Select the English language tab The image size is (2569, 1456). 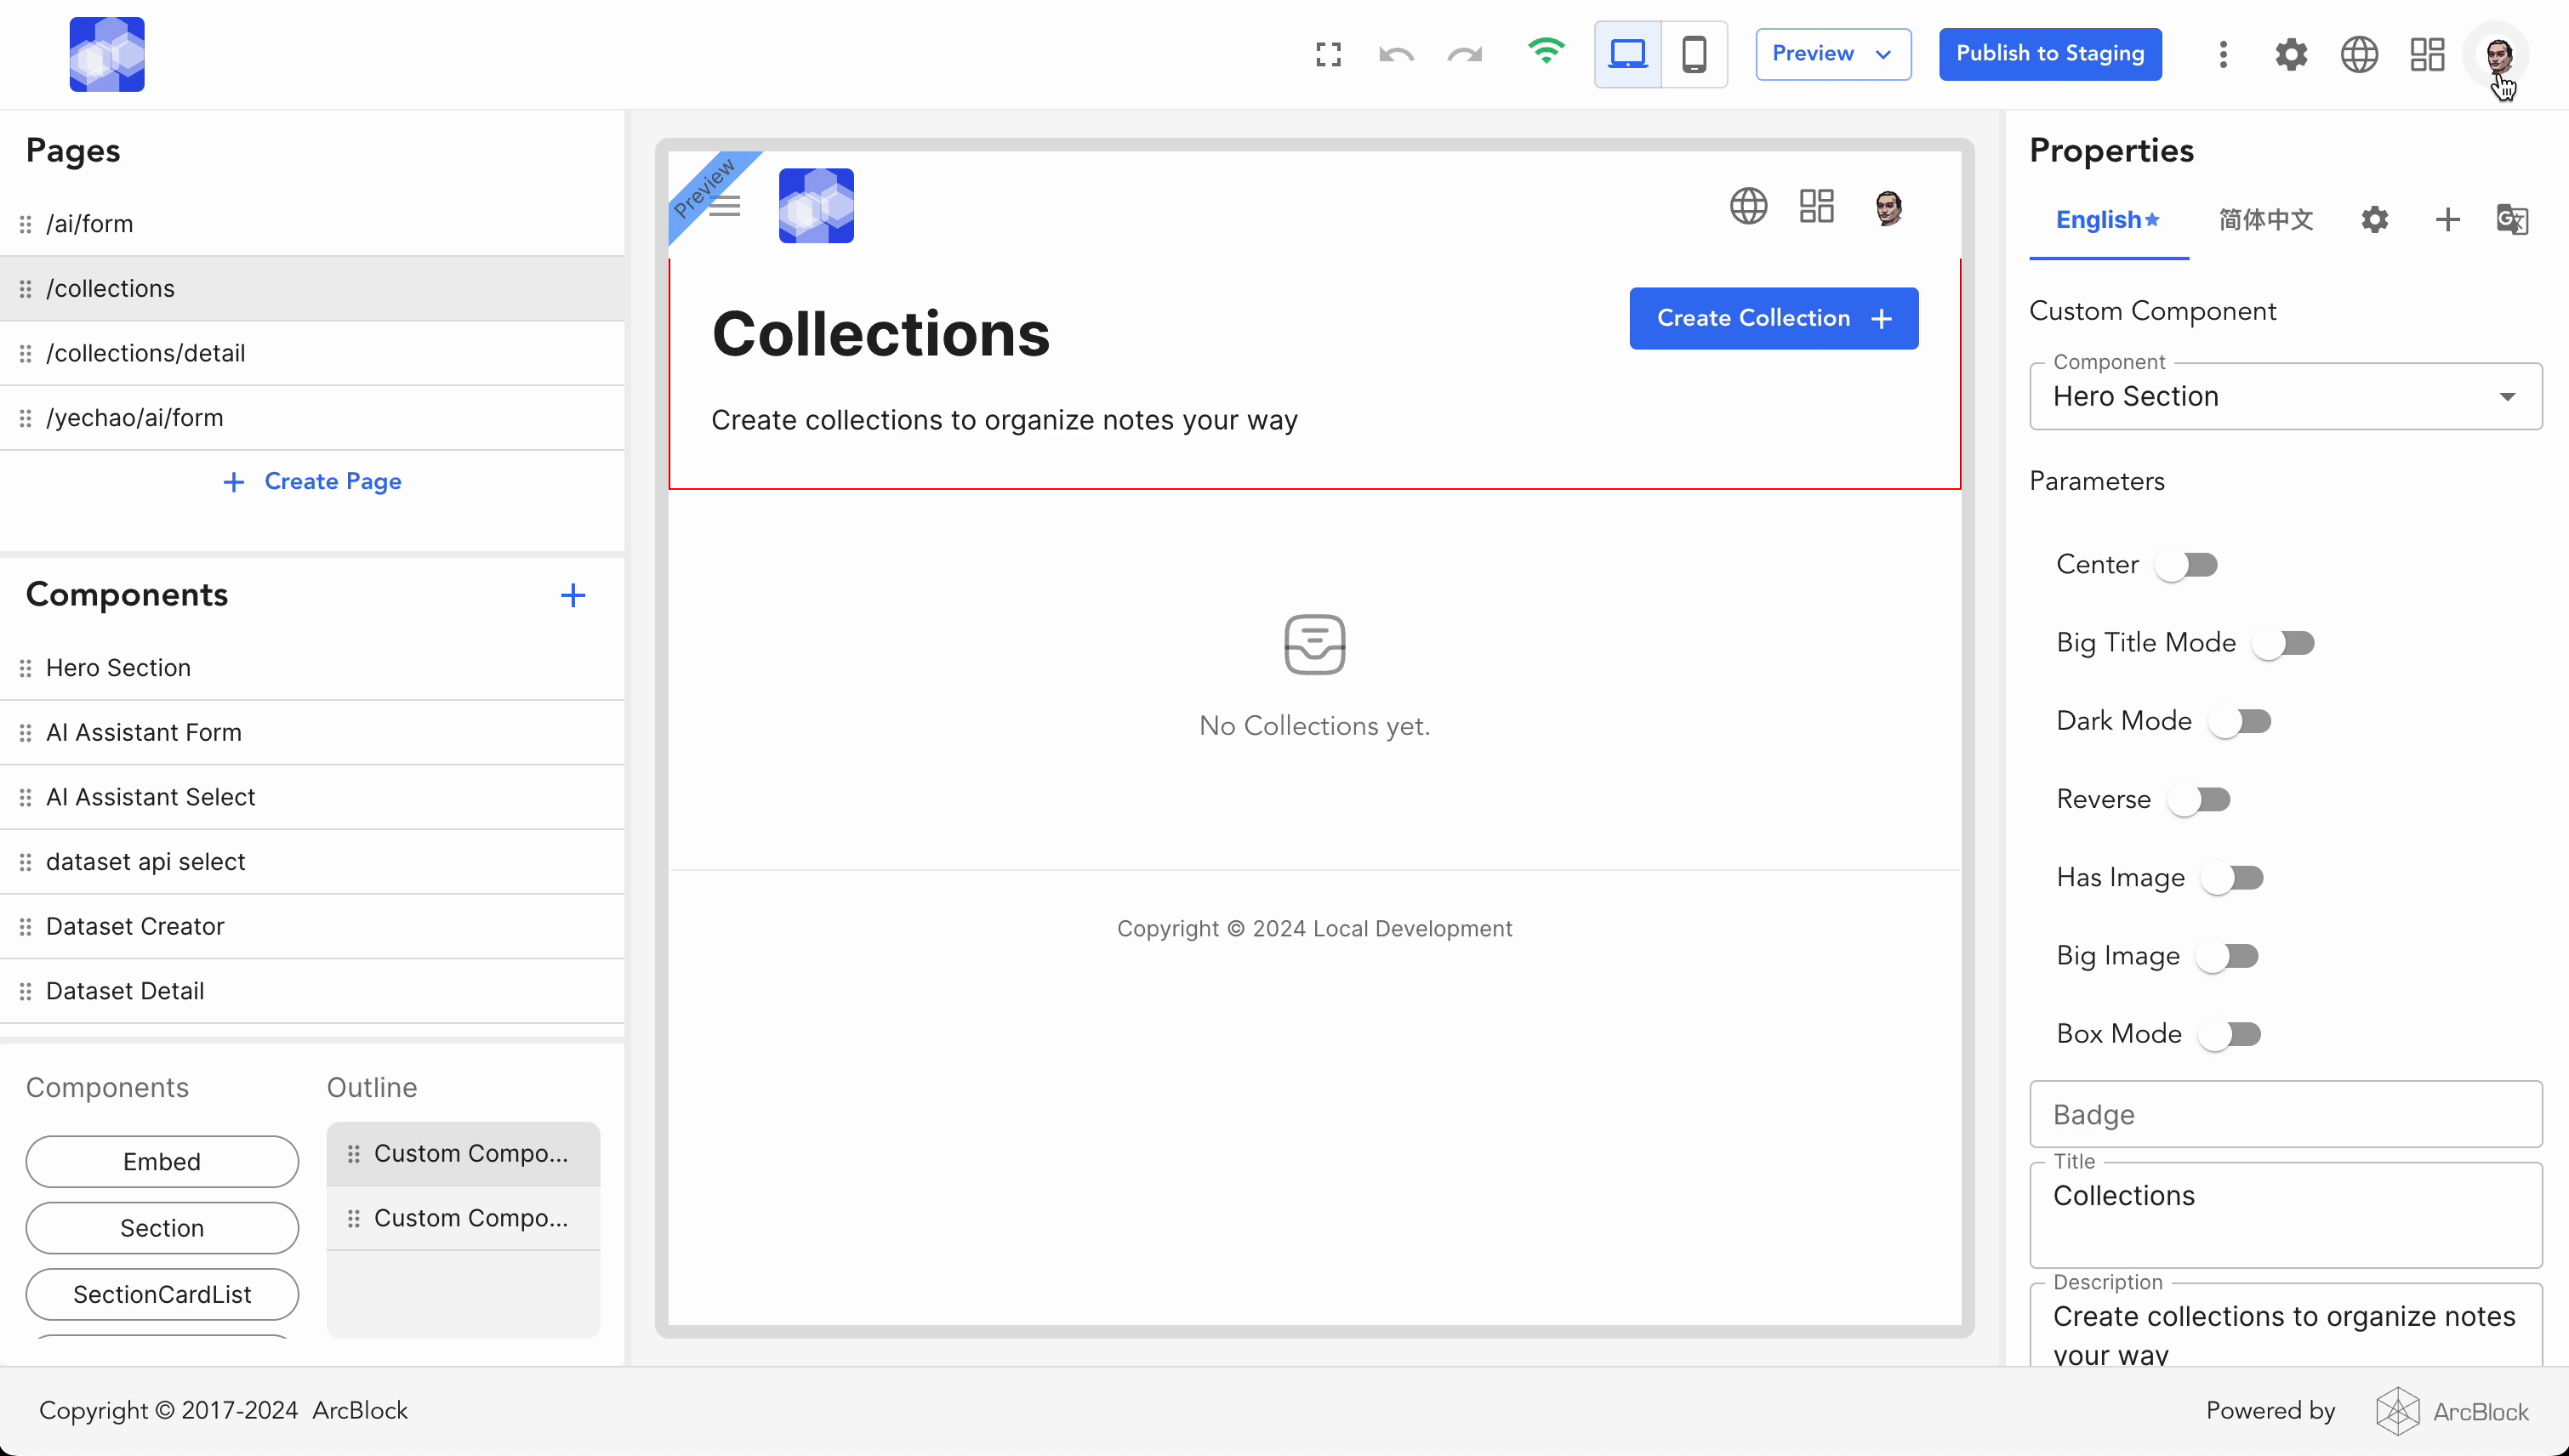pyautogui.click(x=2107, y=219)
